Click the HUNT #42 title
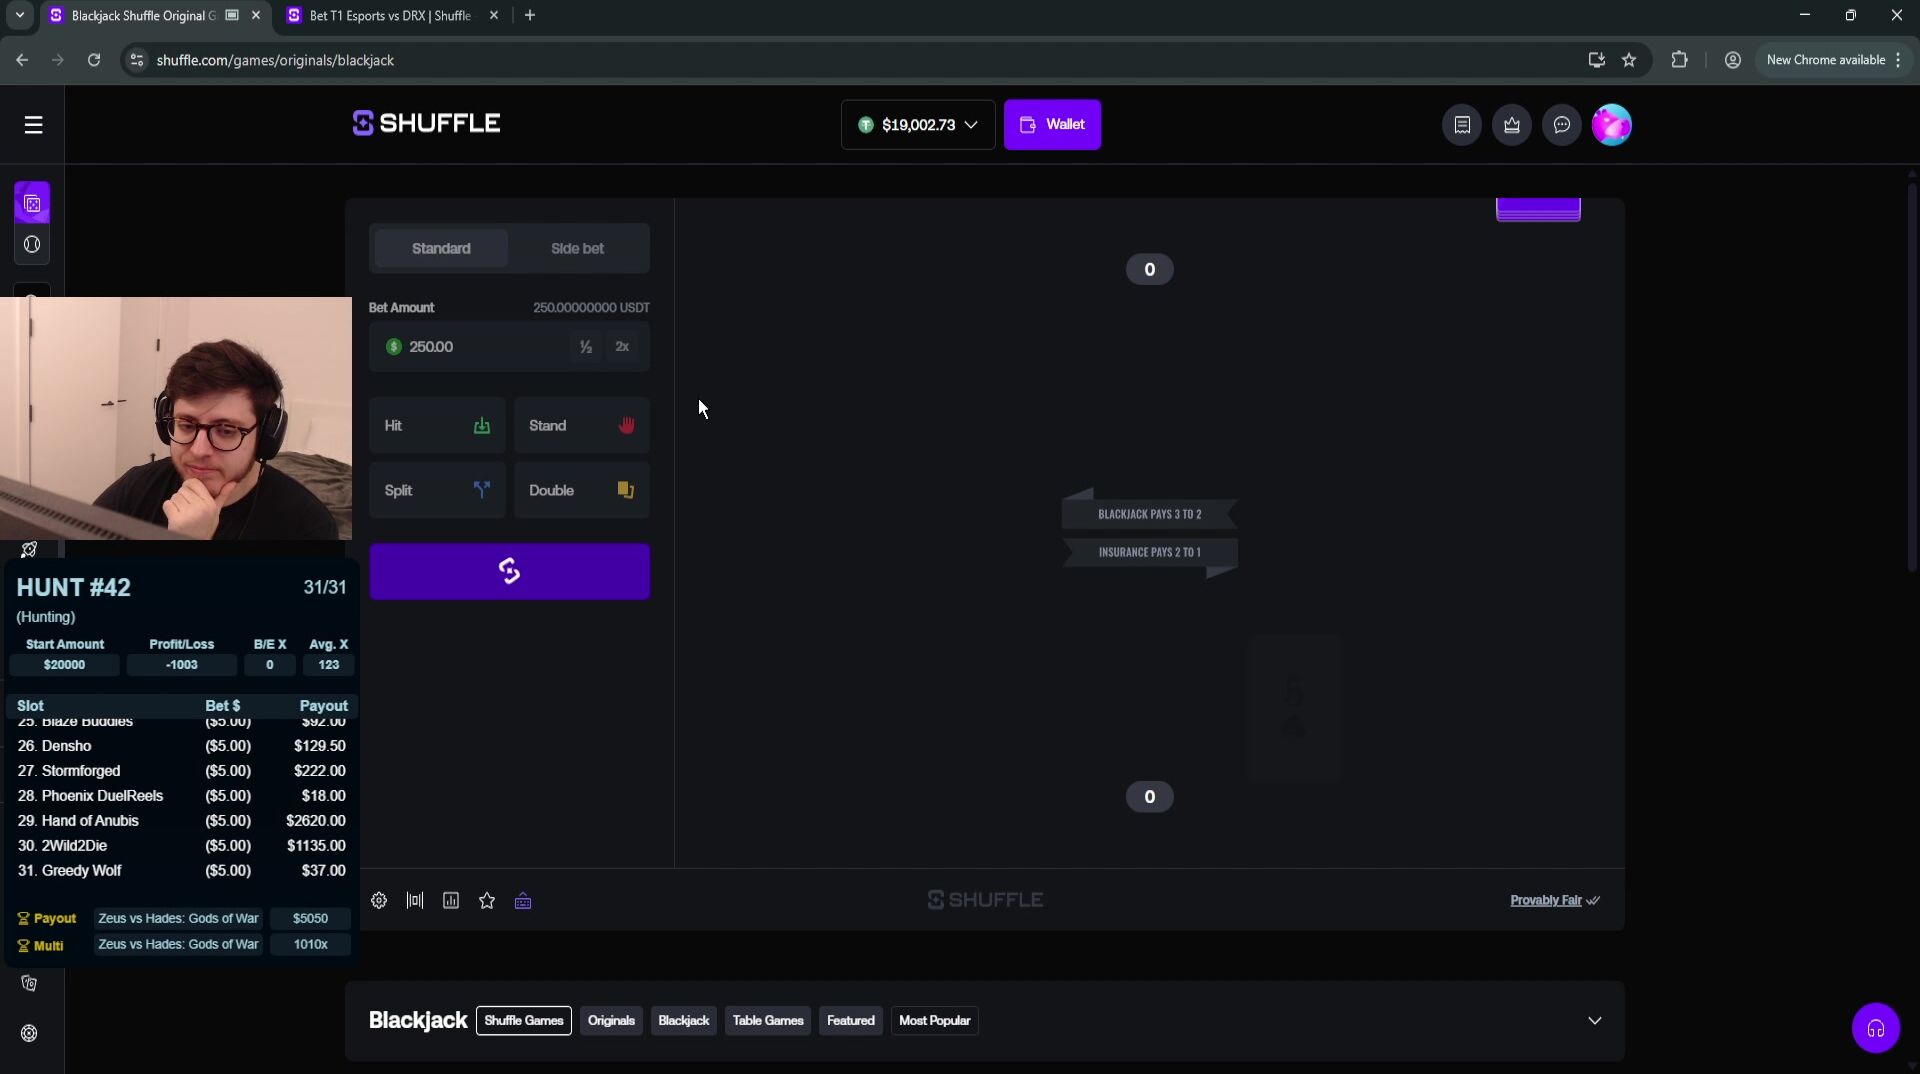The width and height of the screenshot is (1920, 1074). coord(74,588)
